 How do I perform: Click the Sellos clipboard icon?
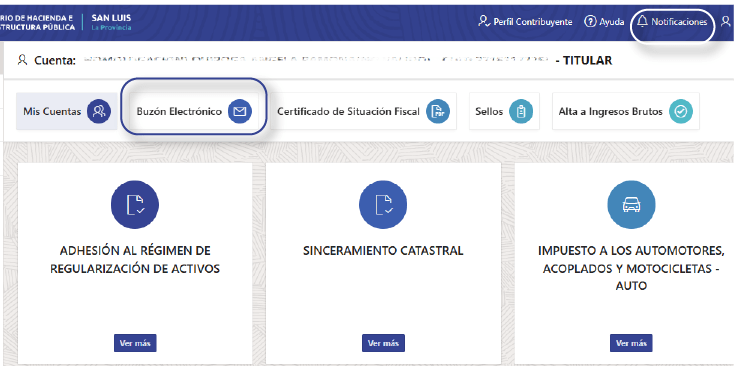[x=521, y=112]
